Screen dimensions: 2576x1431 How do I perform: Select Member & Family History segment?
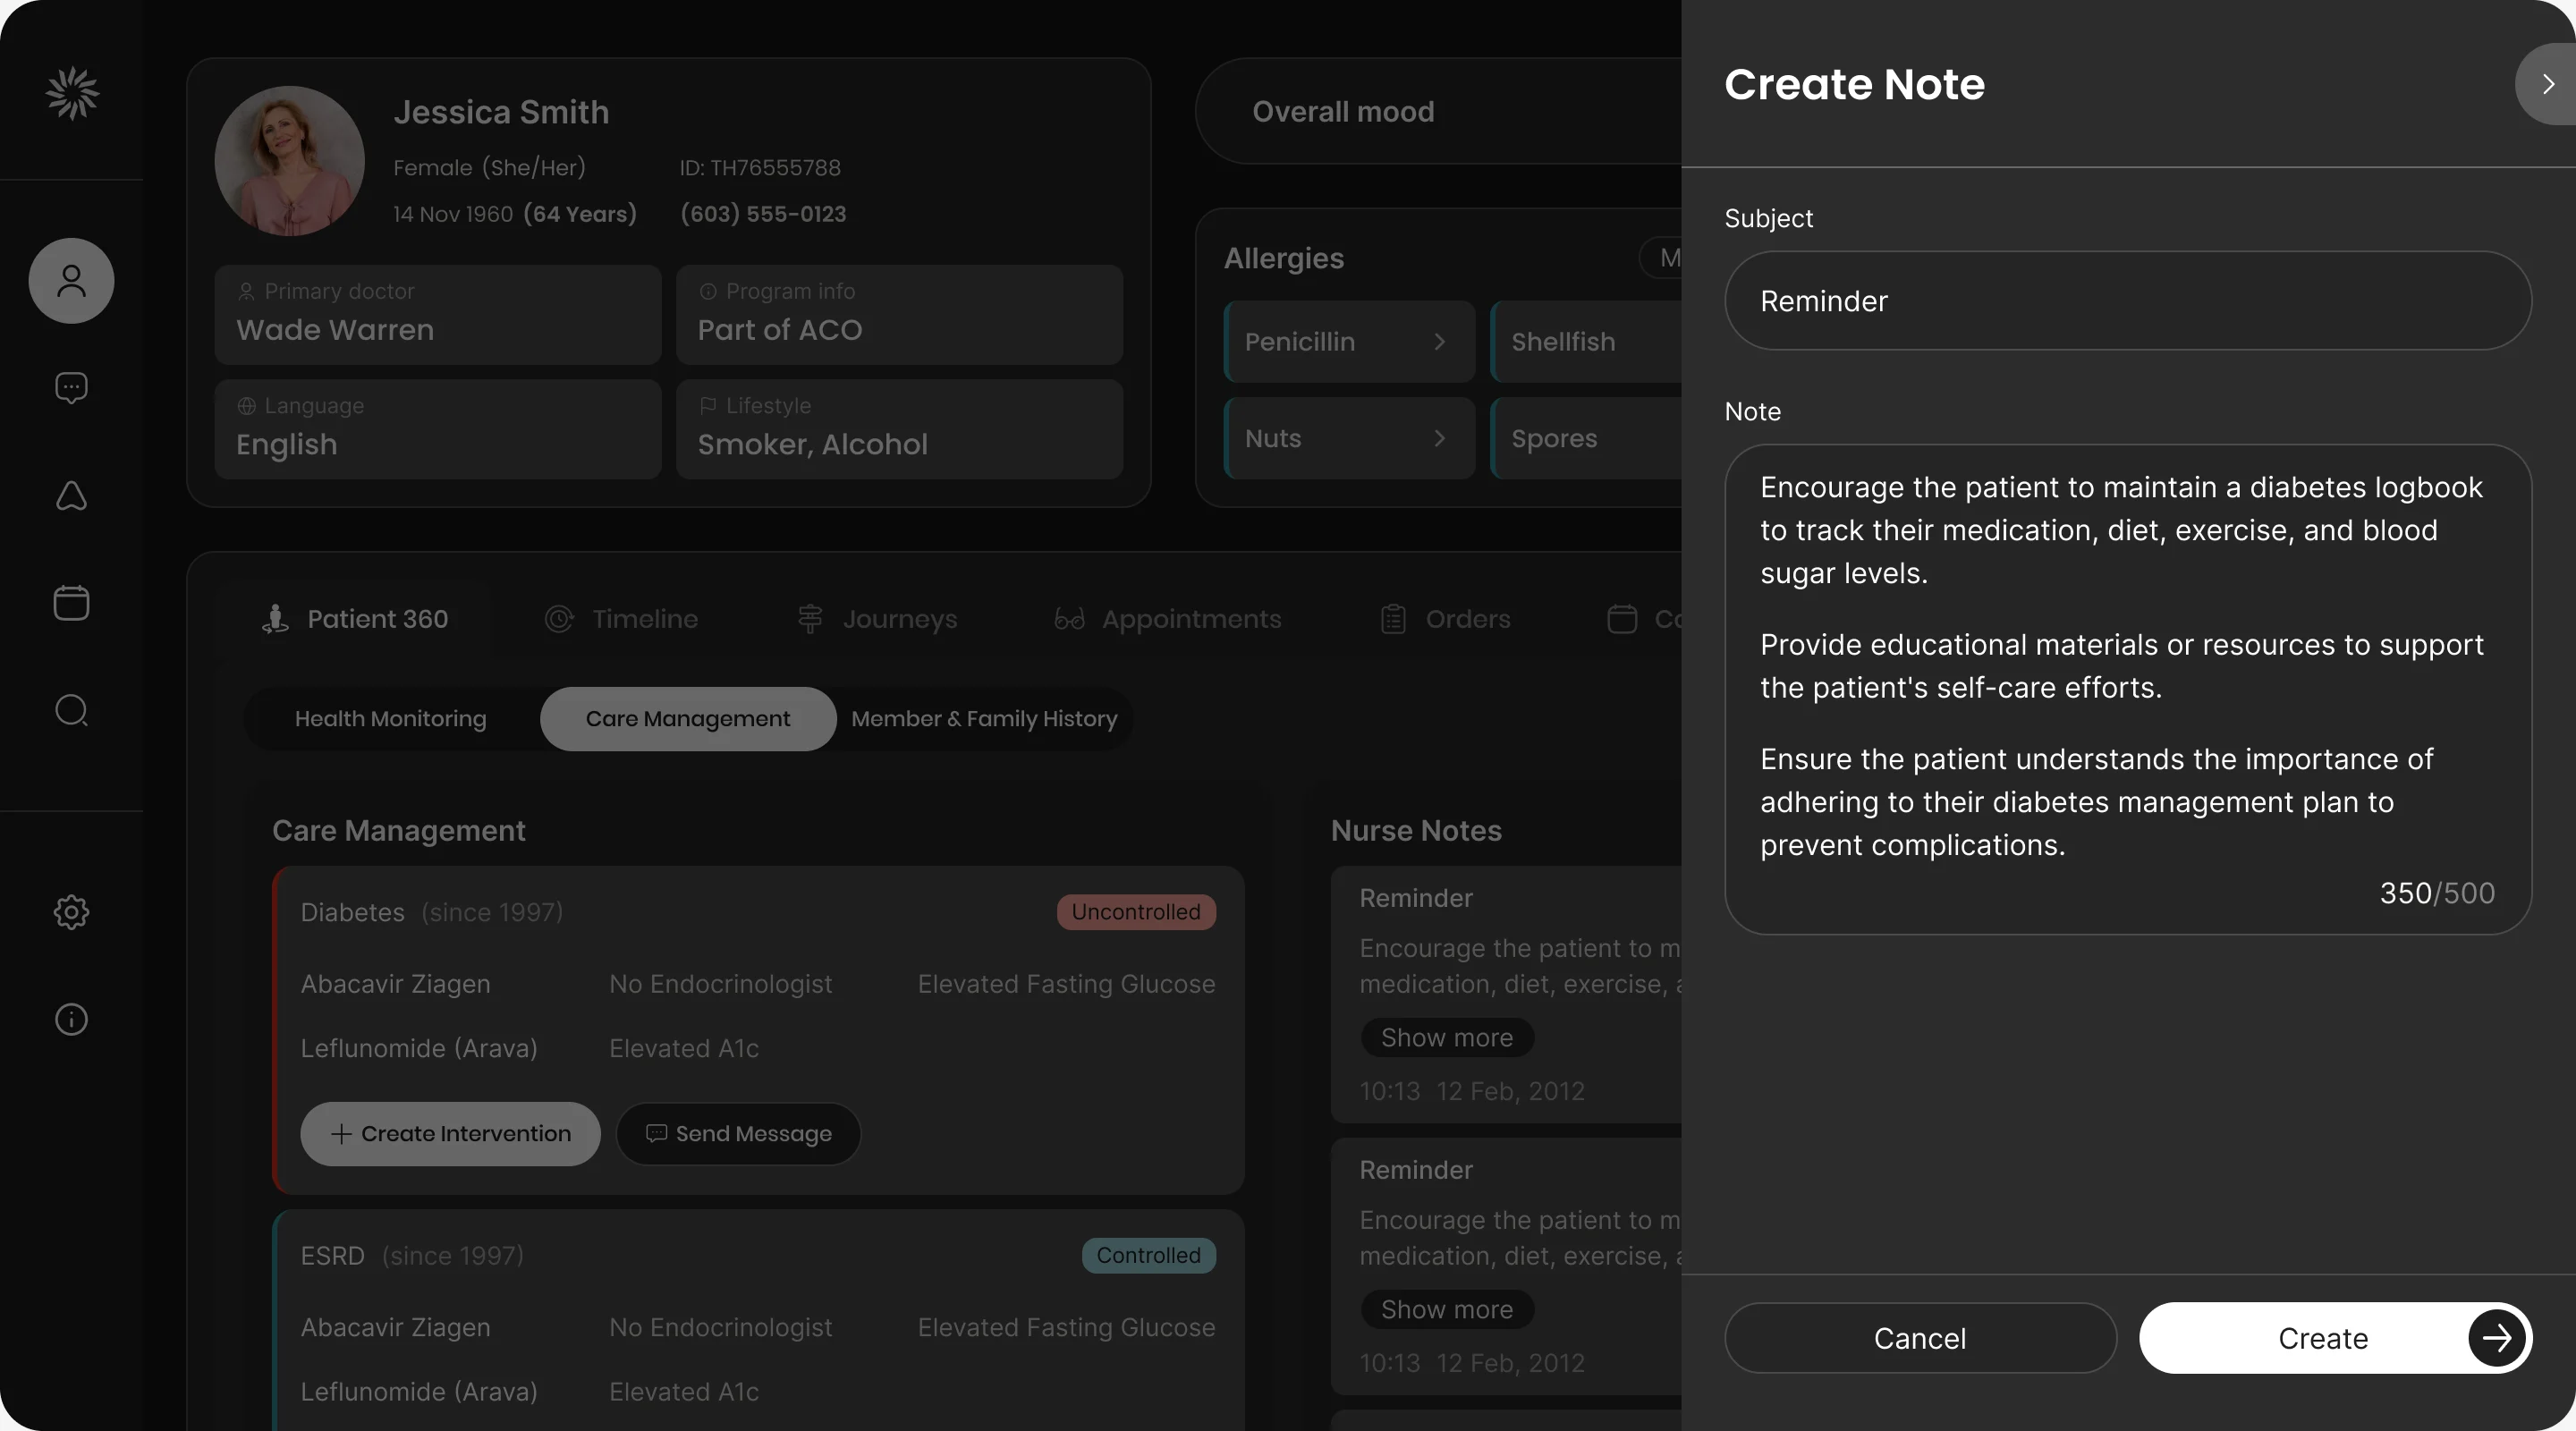pyautogui.click(x=984, y=719)
